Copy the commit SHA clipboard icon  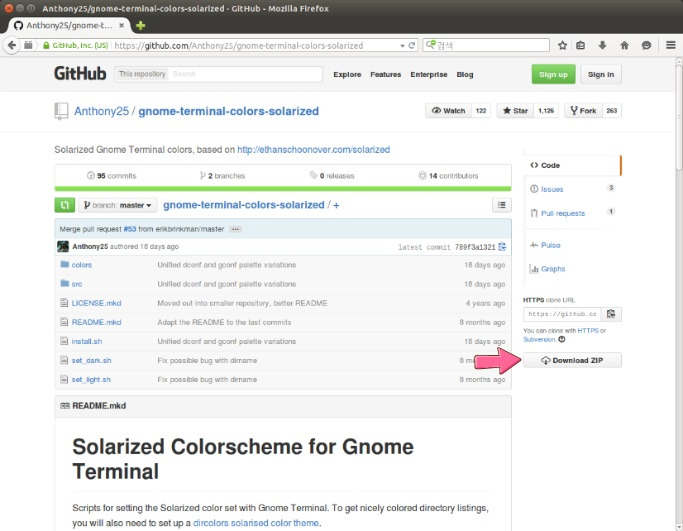(x=502, y=247)
